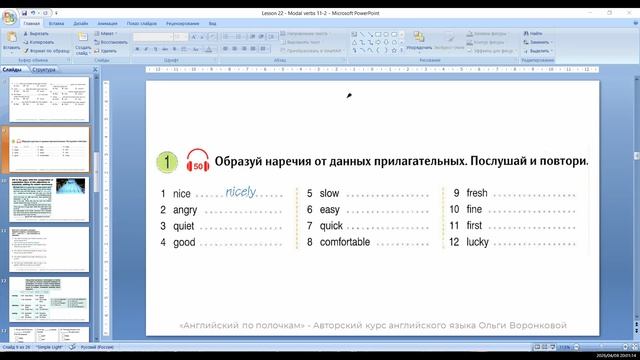The image size is (640, 360).
Task: Click Найти (find) in editing group
Action: coord(533,33)
